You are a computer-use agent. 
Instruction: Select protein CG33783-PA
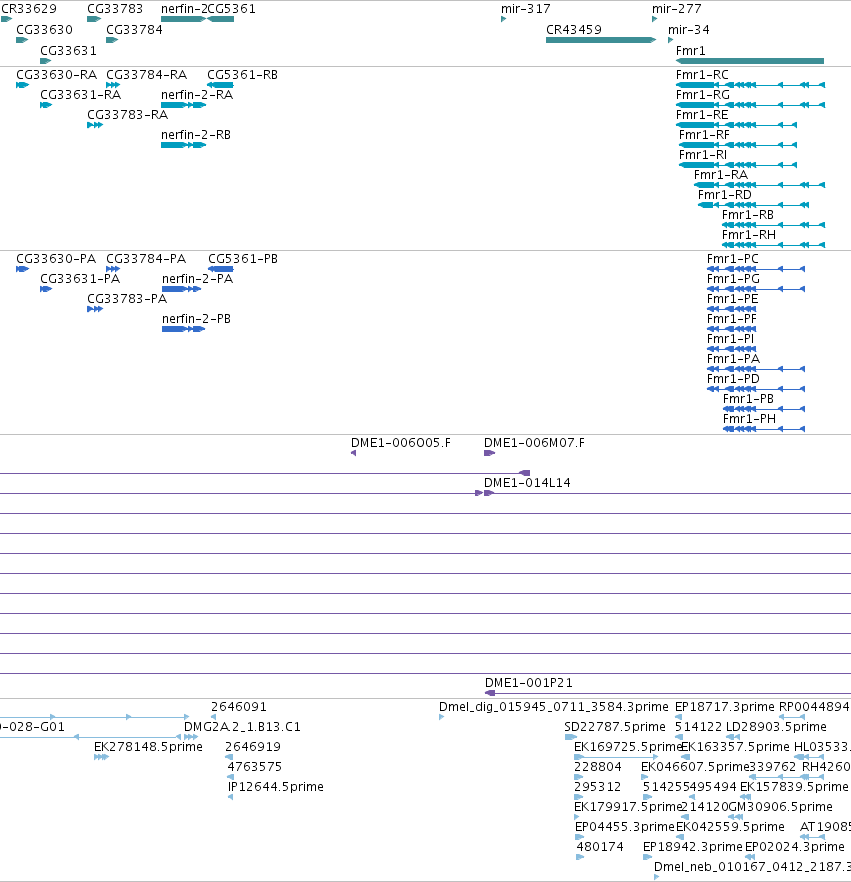pos(94,309)
